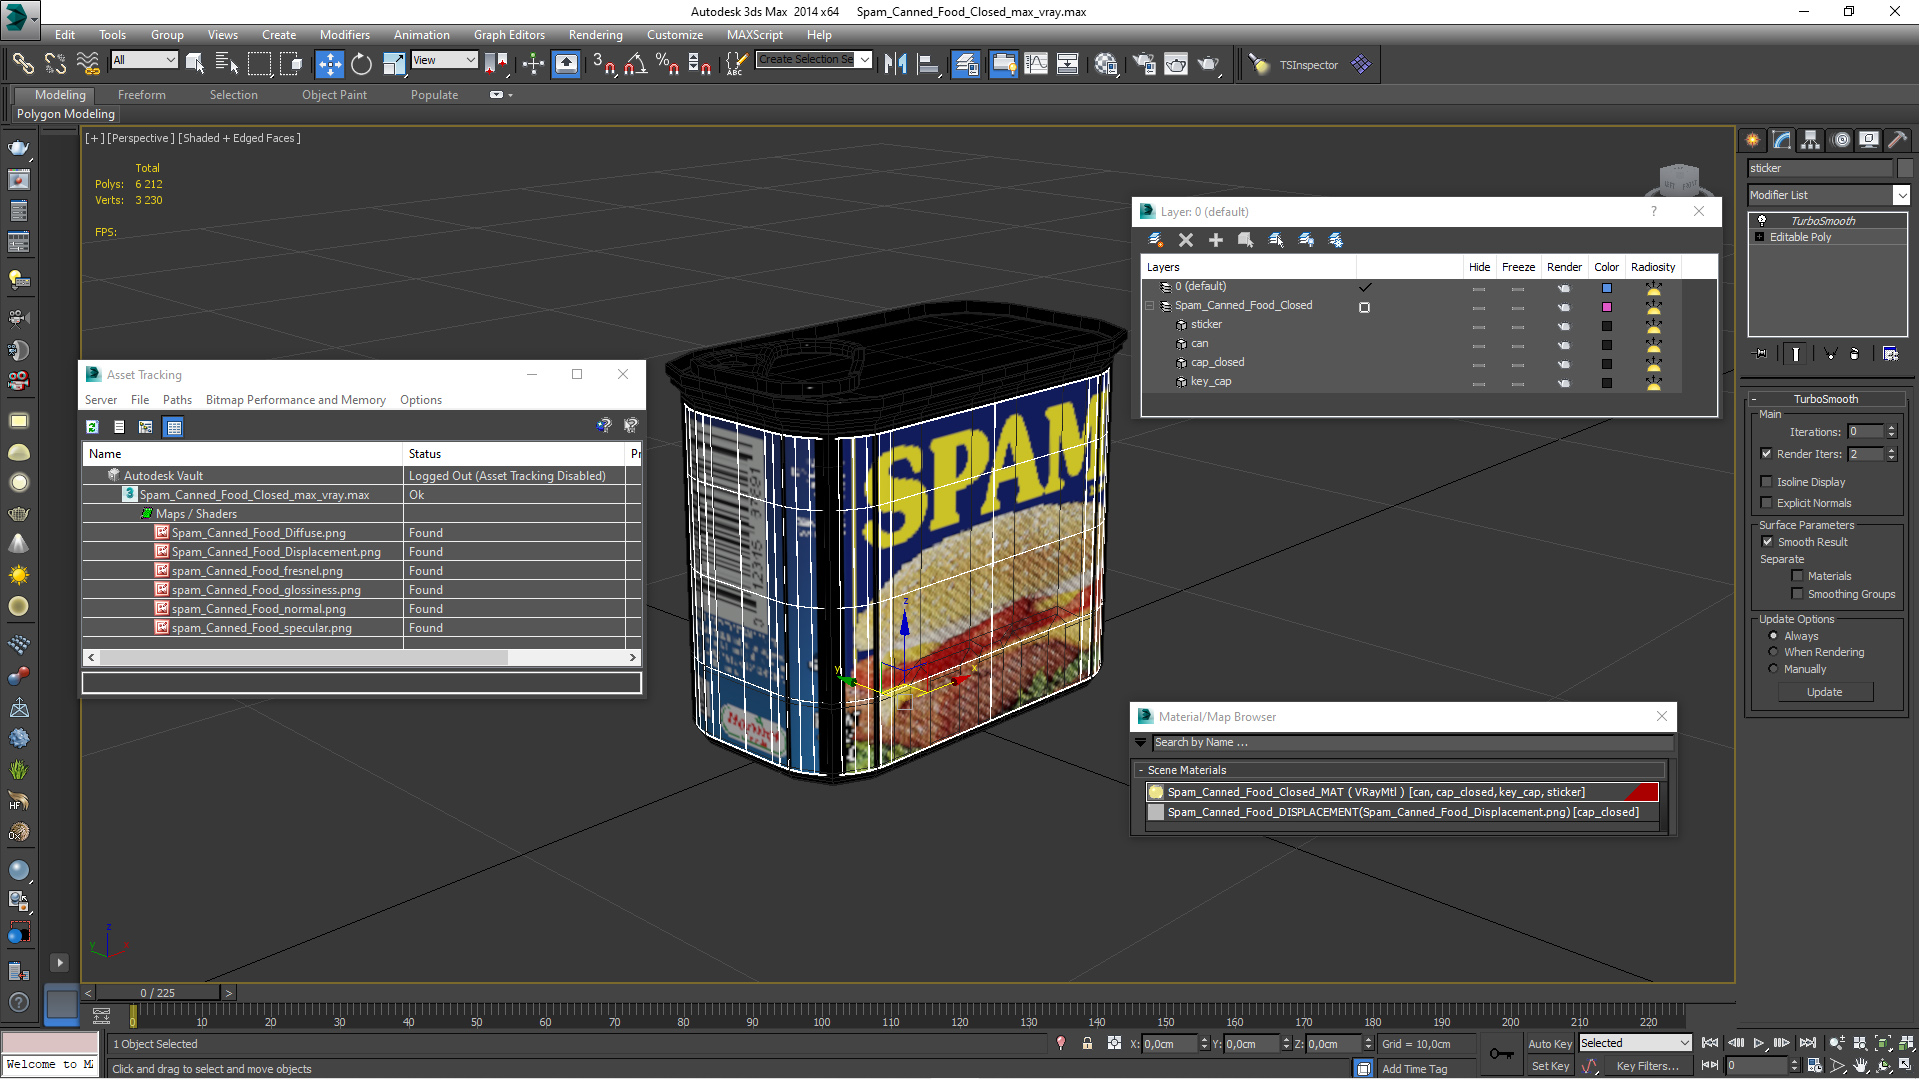This screenshot has width=1920, height=1080.
Task: Click the Key Filters button
Action: click(x=1646, y=1066)
